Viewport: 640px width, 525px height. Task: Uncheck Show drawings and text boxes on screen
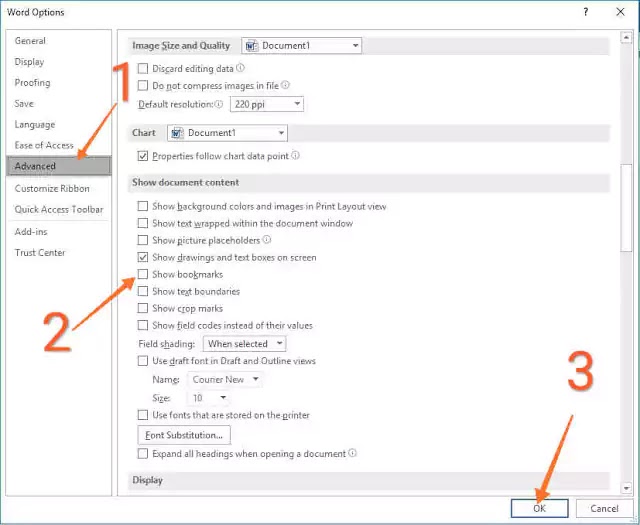click(x=142, y=257)
